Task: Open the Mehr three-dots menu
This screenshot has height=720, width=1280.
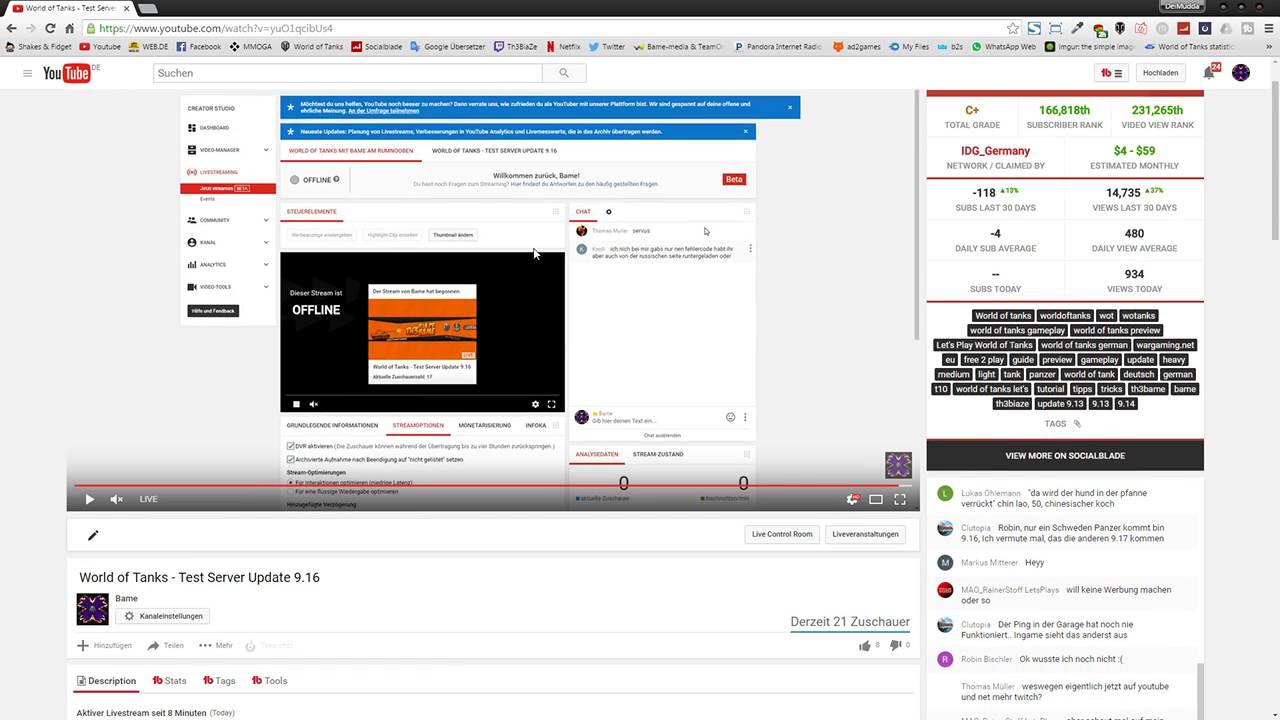Action: click(x=215, y=646)
